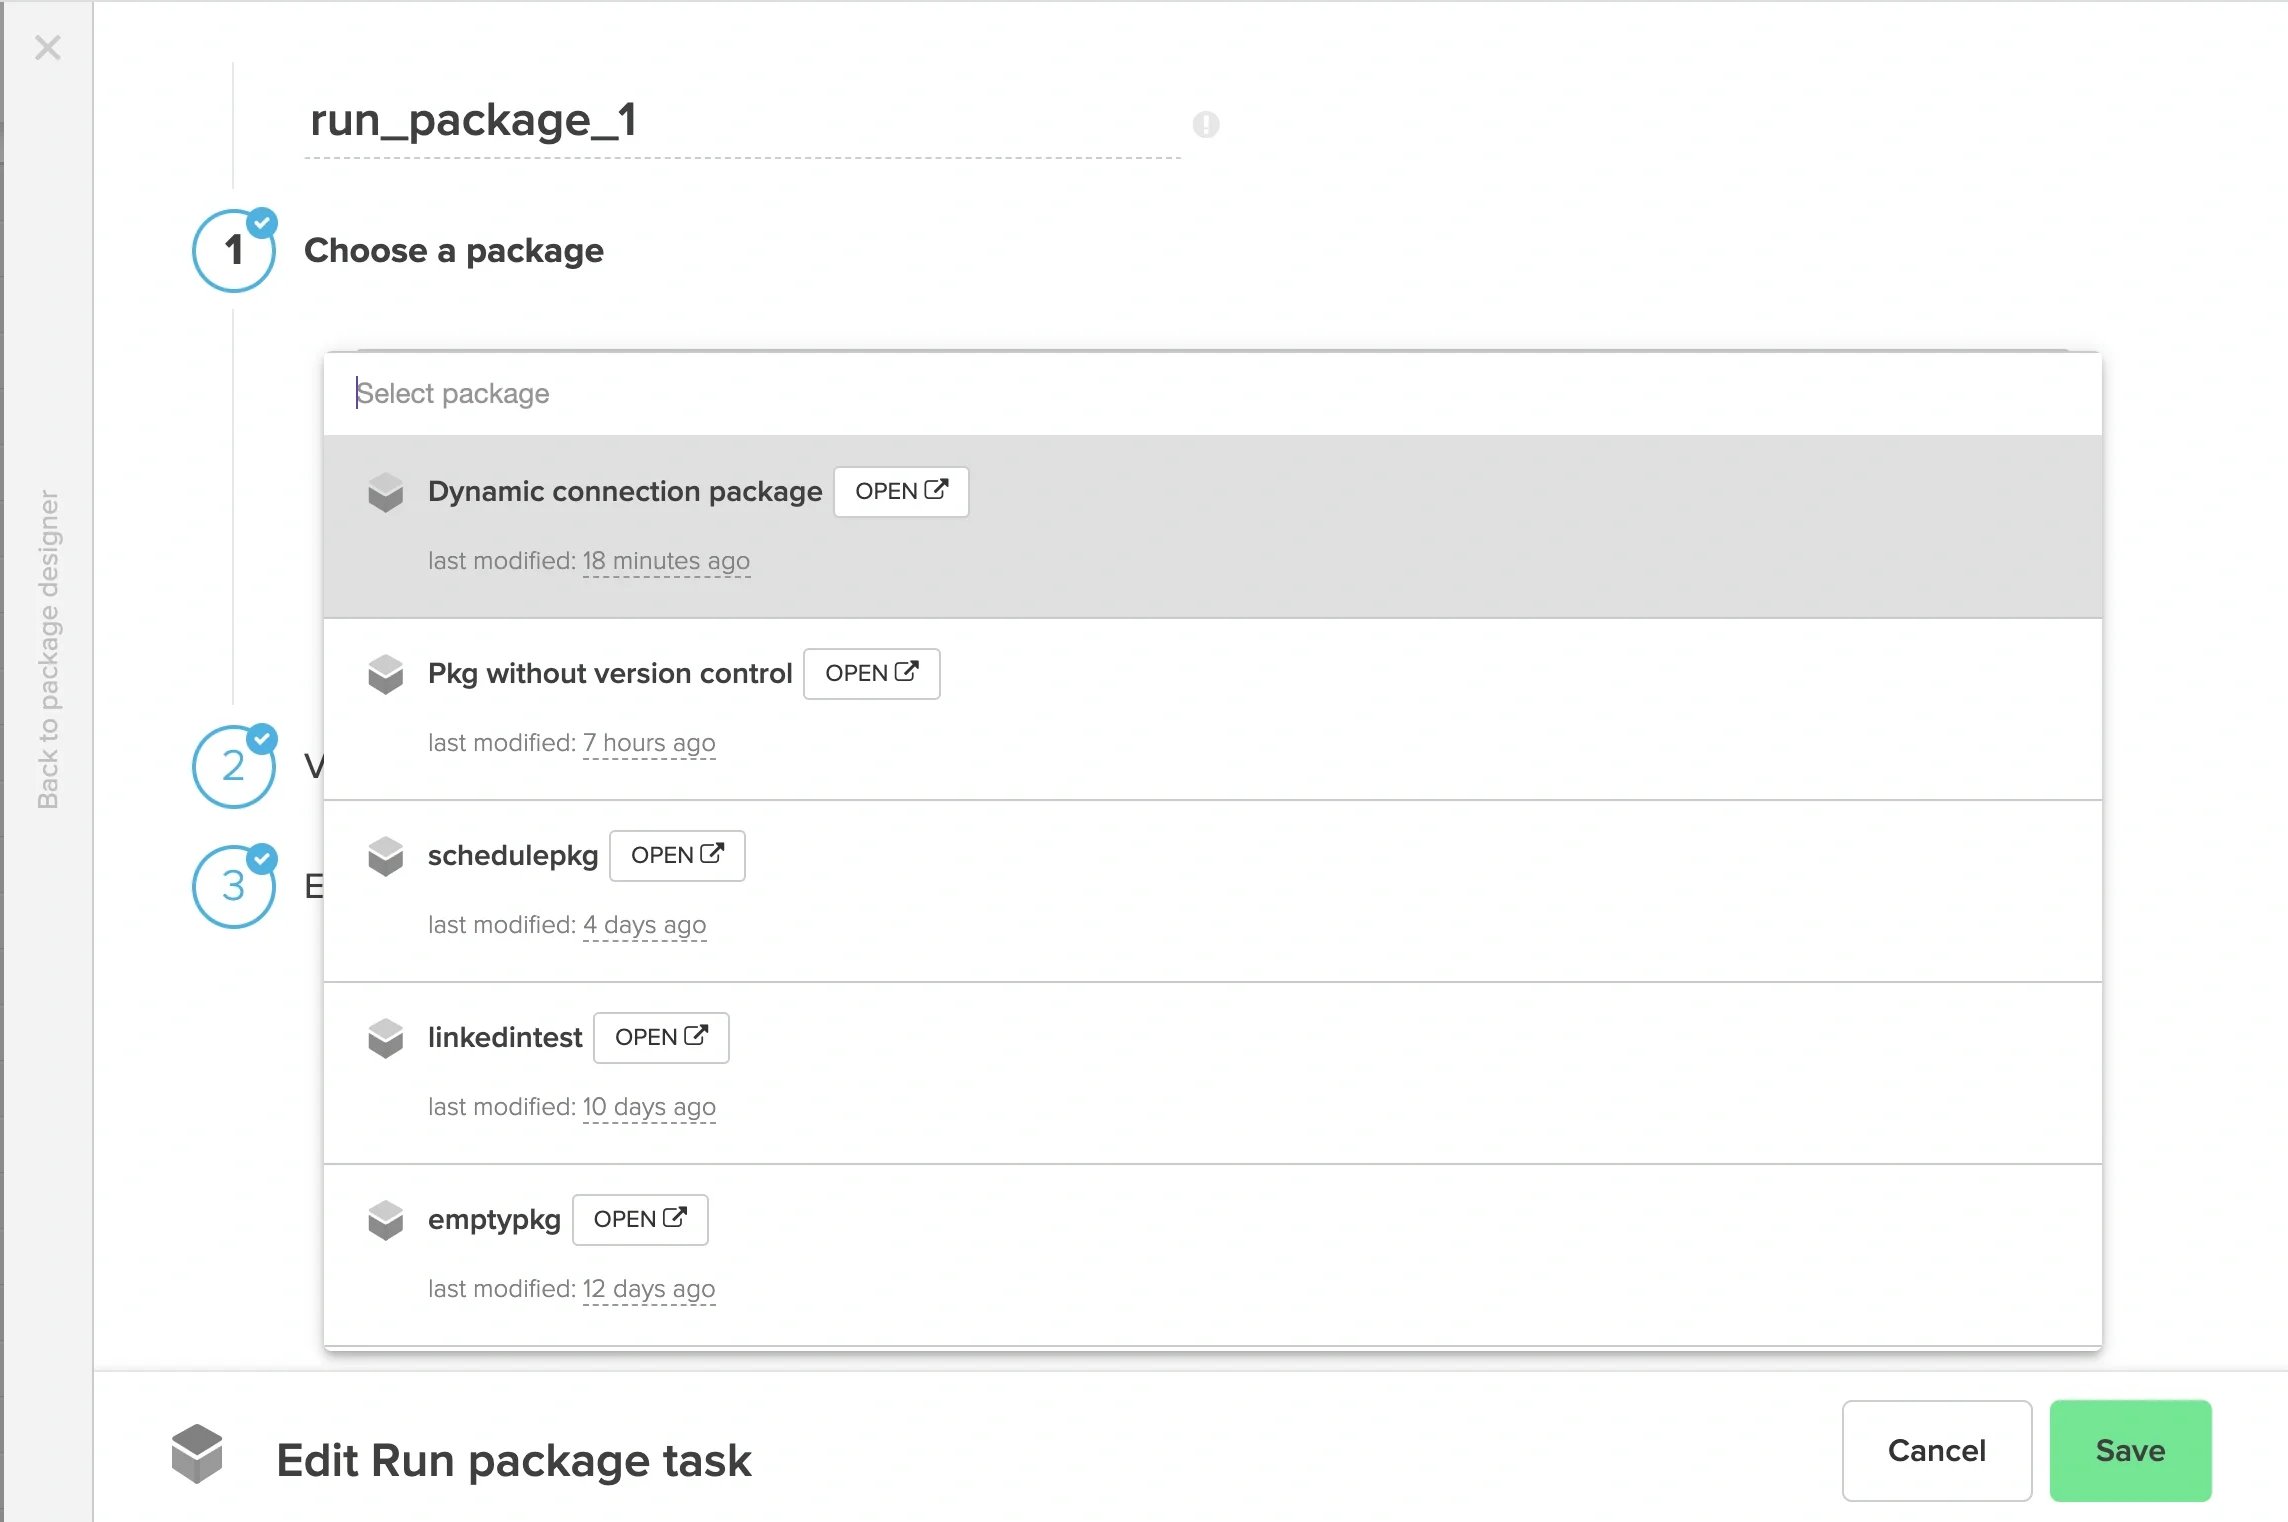Image resolution: width=2288 pixels, height=1522 pixels.
Task: Click the 4 days ago timestamp
Action: pos(644,925)
